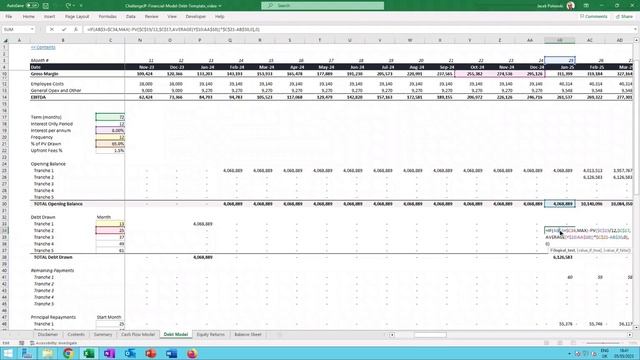Select the orange % of PV Drawn cell
Screen dimensions: 640x360
(110, 144)
